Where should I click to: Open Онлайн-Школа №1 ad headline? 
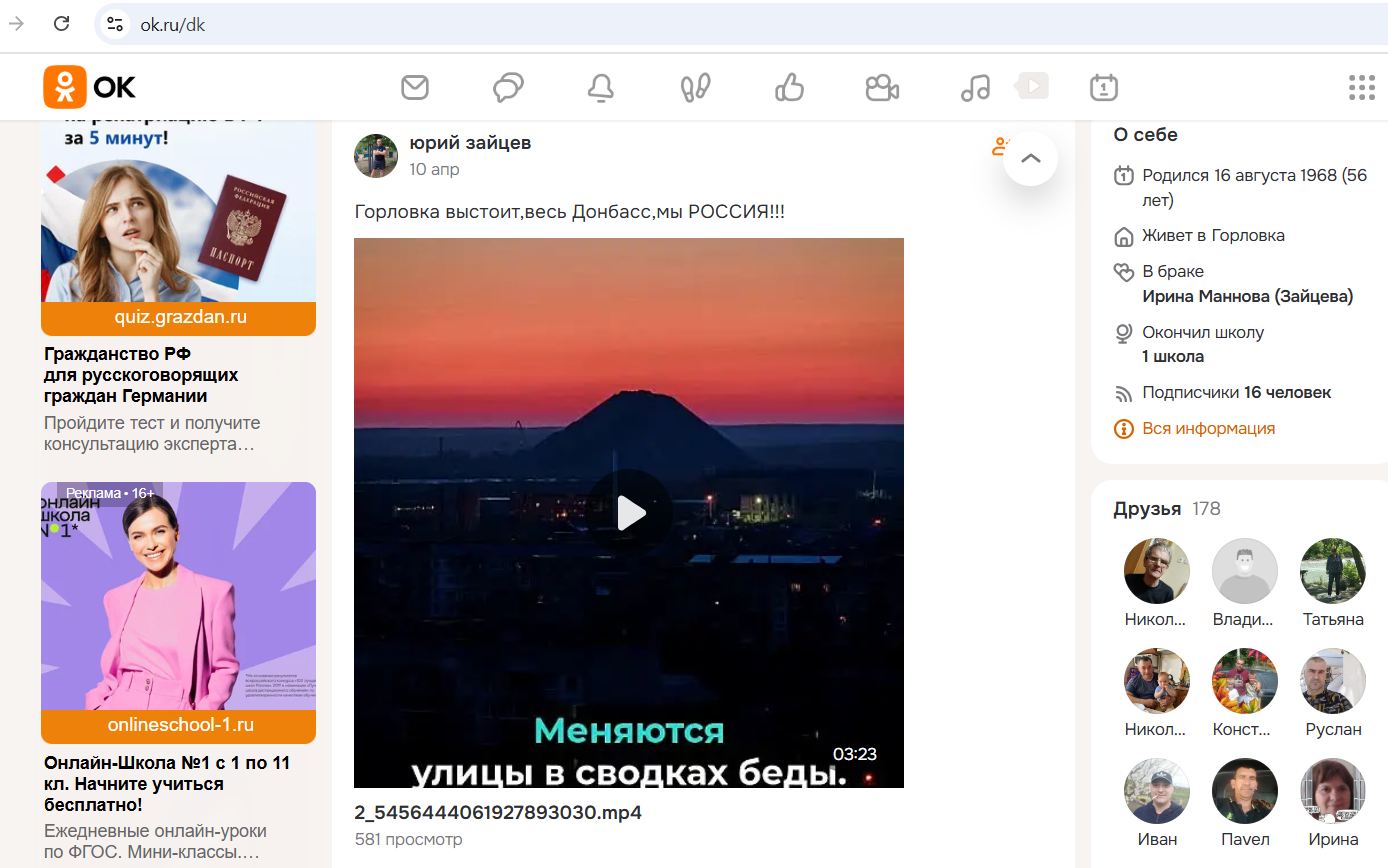tap(167, 784)
